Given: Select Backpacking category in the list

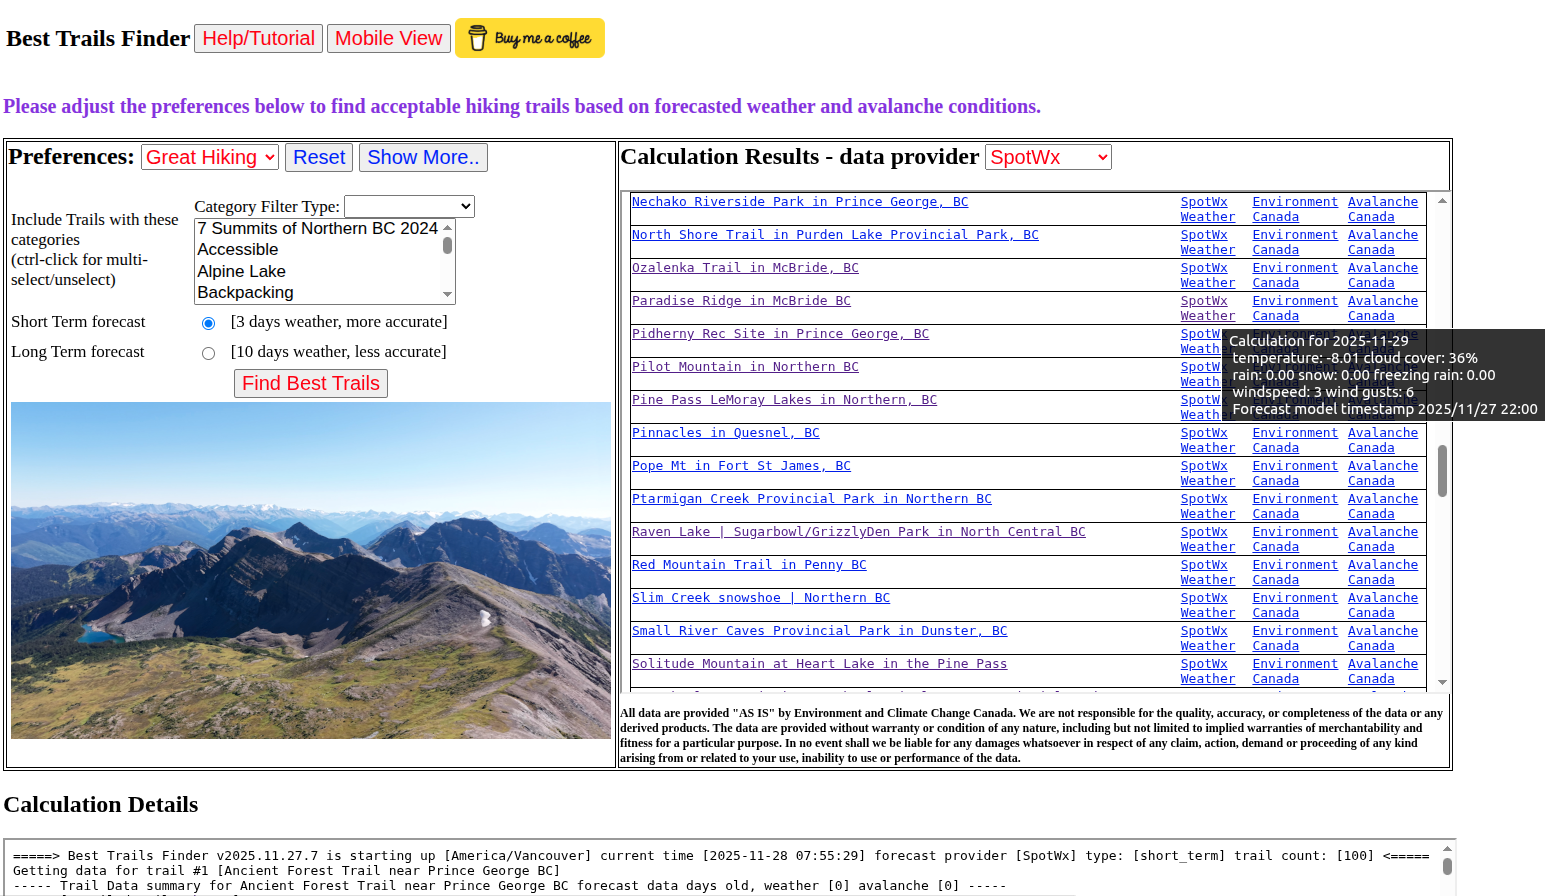Looking at the screenshot, I should click(245, 292).
